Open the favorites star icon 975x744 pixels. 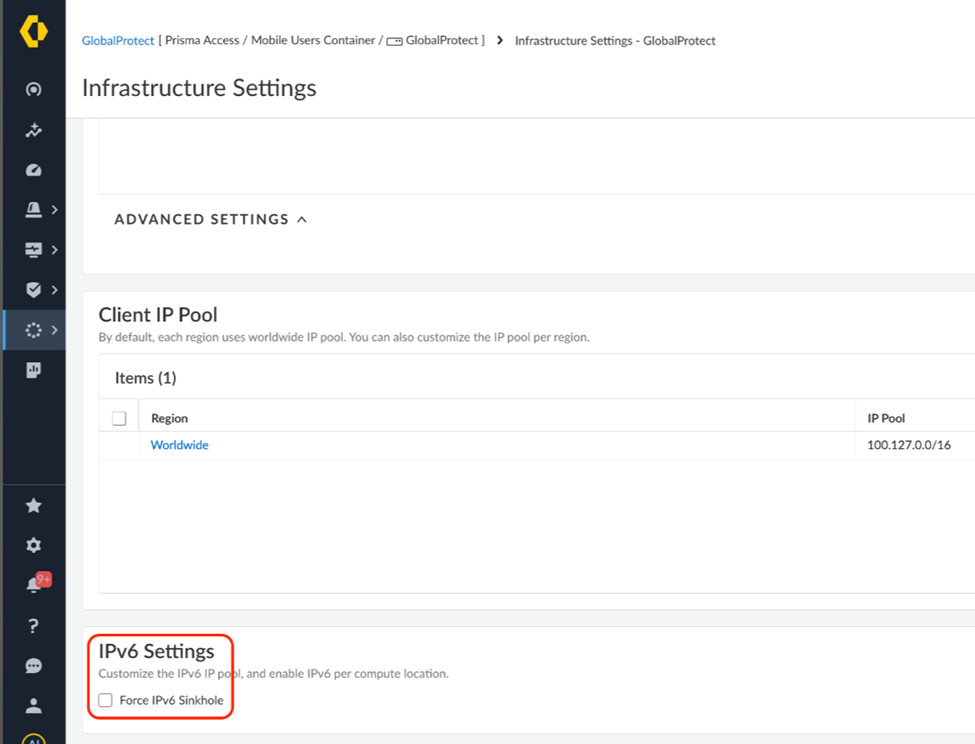(33, 506)
